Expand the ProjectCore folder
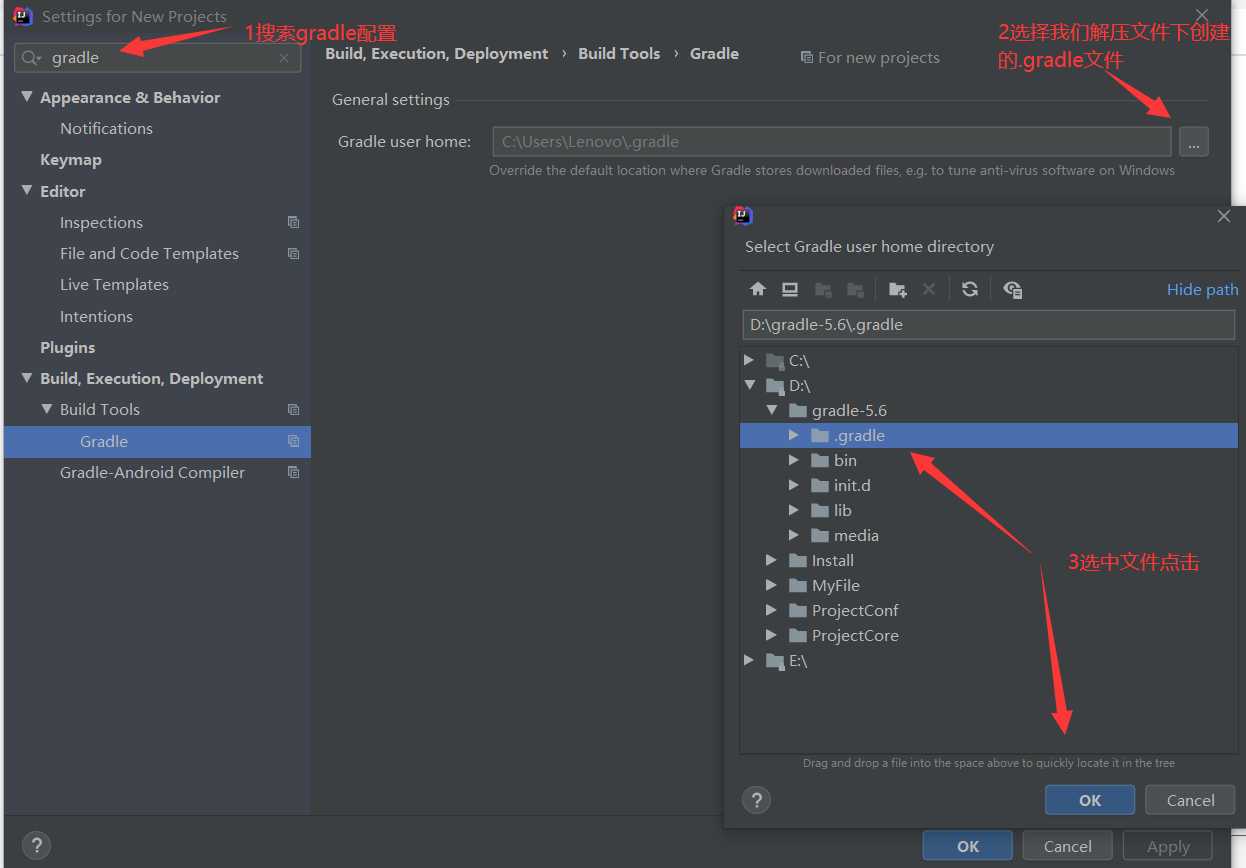The height and width of the screenshot is (868, 1246). pos(771,635)
